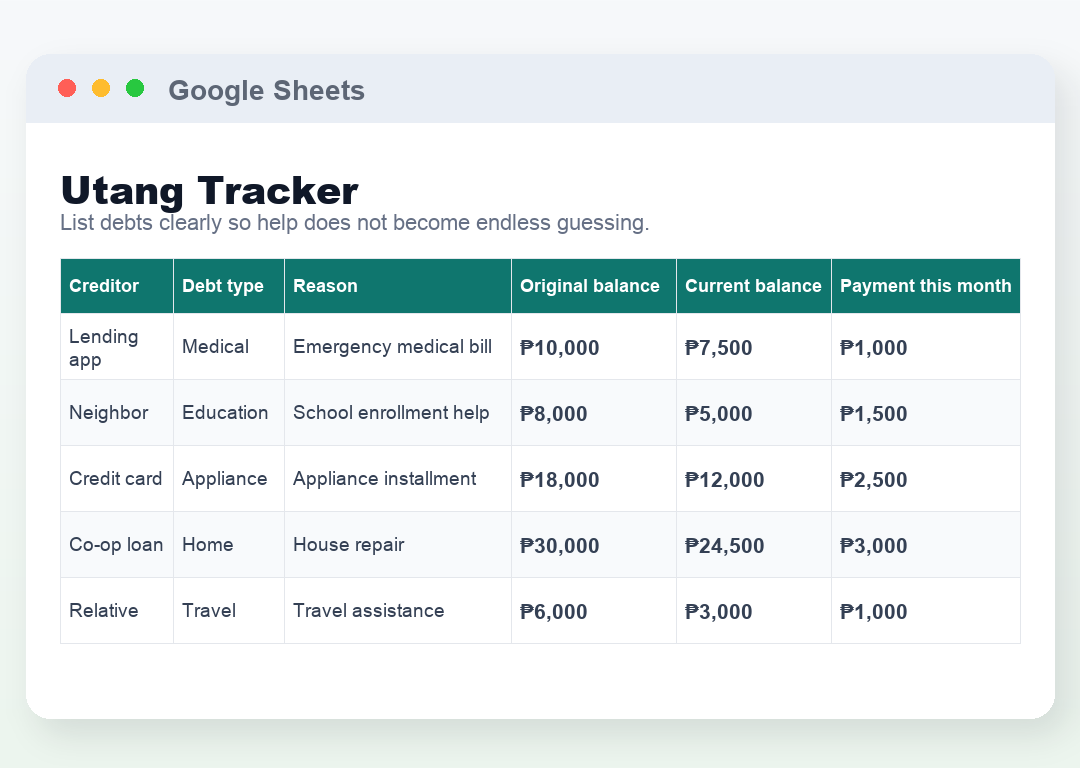Screen dimensions: 1080x768
Task: Click the Google Sheets window title
Action: [267, 90]
